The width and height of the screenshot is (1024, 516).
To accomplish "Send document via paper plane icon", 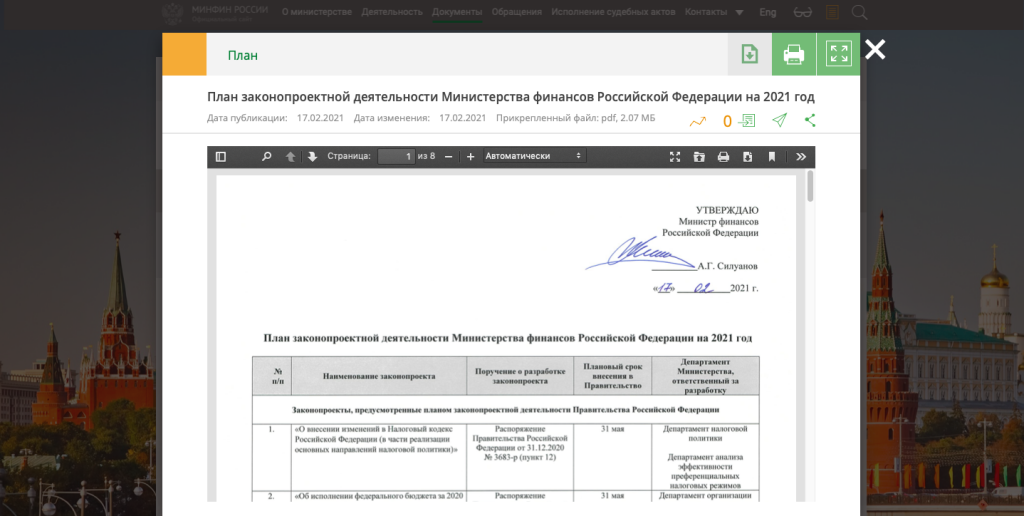I will 779,120.
